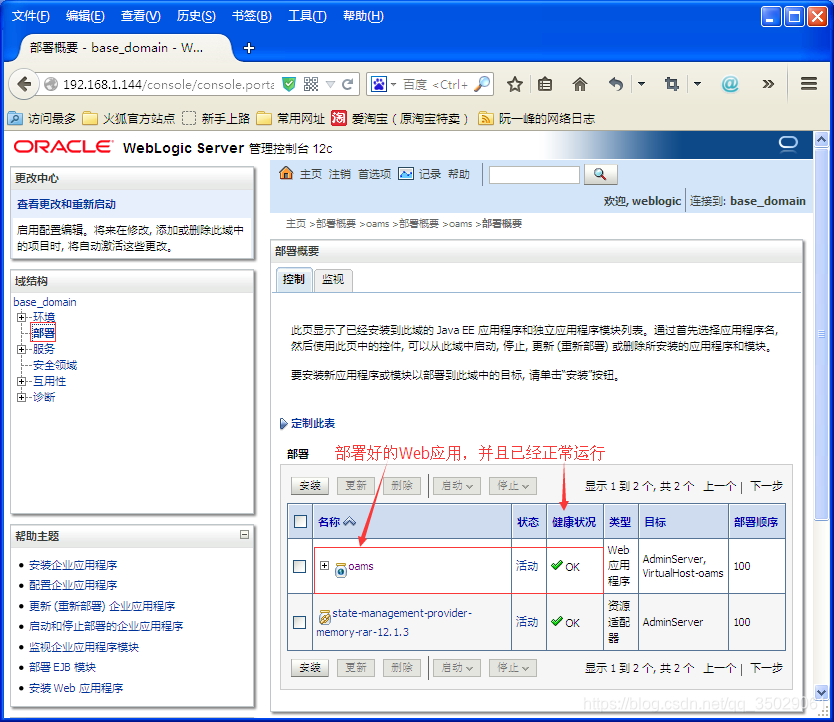834x722 pixels.
Task: Click the browser back arrow button
Action: tap(24, 84)
